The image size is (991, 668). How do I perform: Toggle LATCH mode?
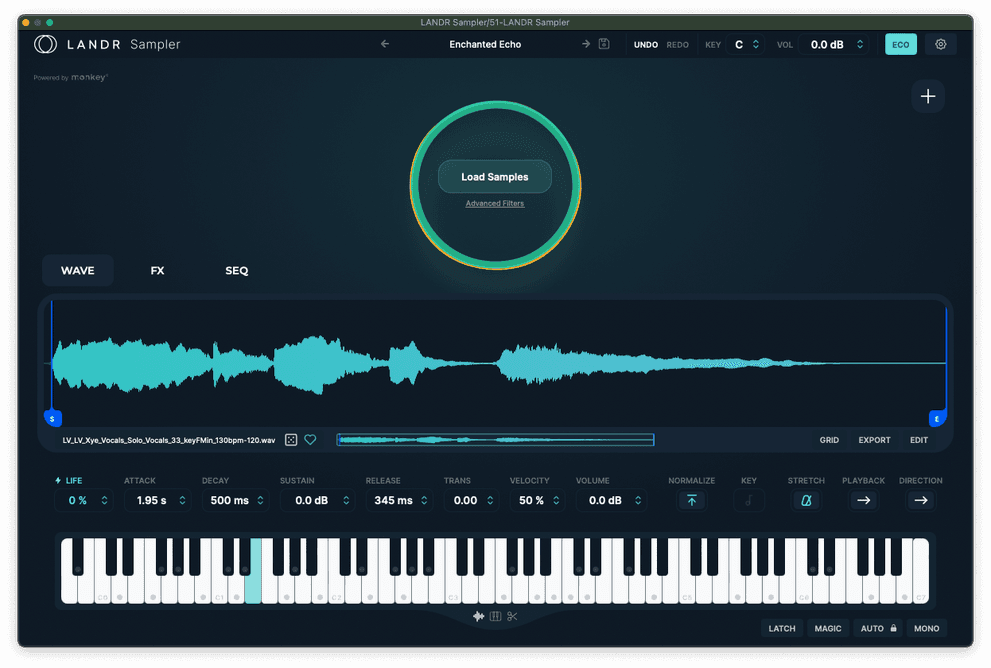781,628
